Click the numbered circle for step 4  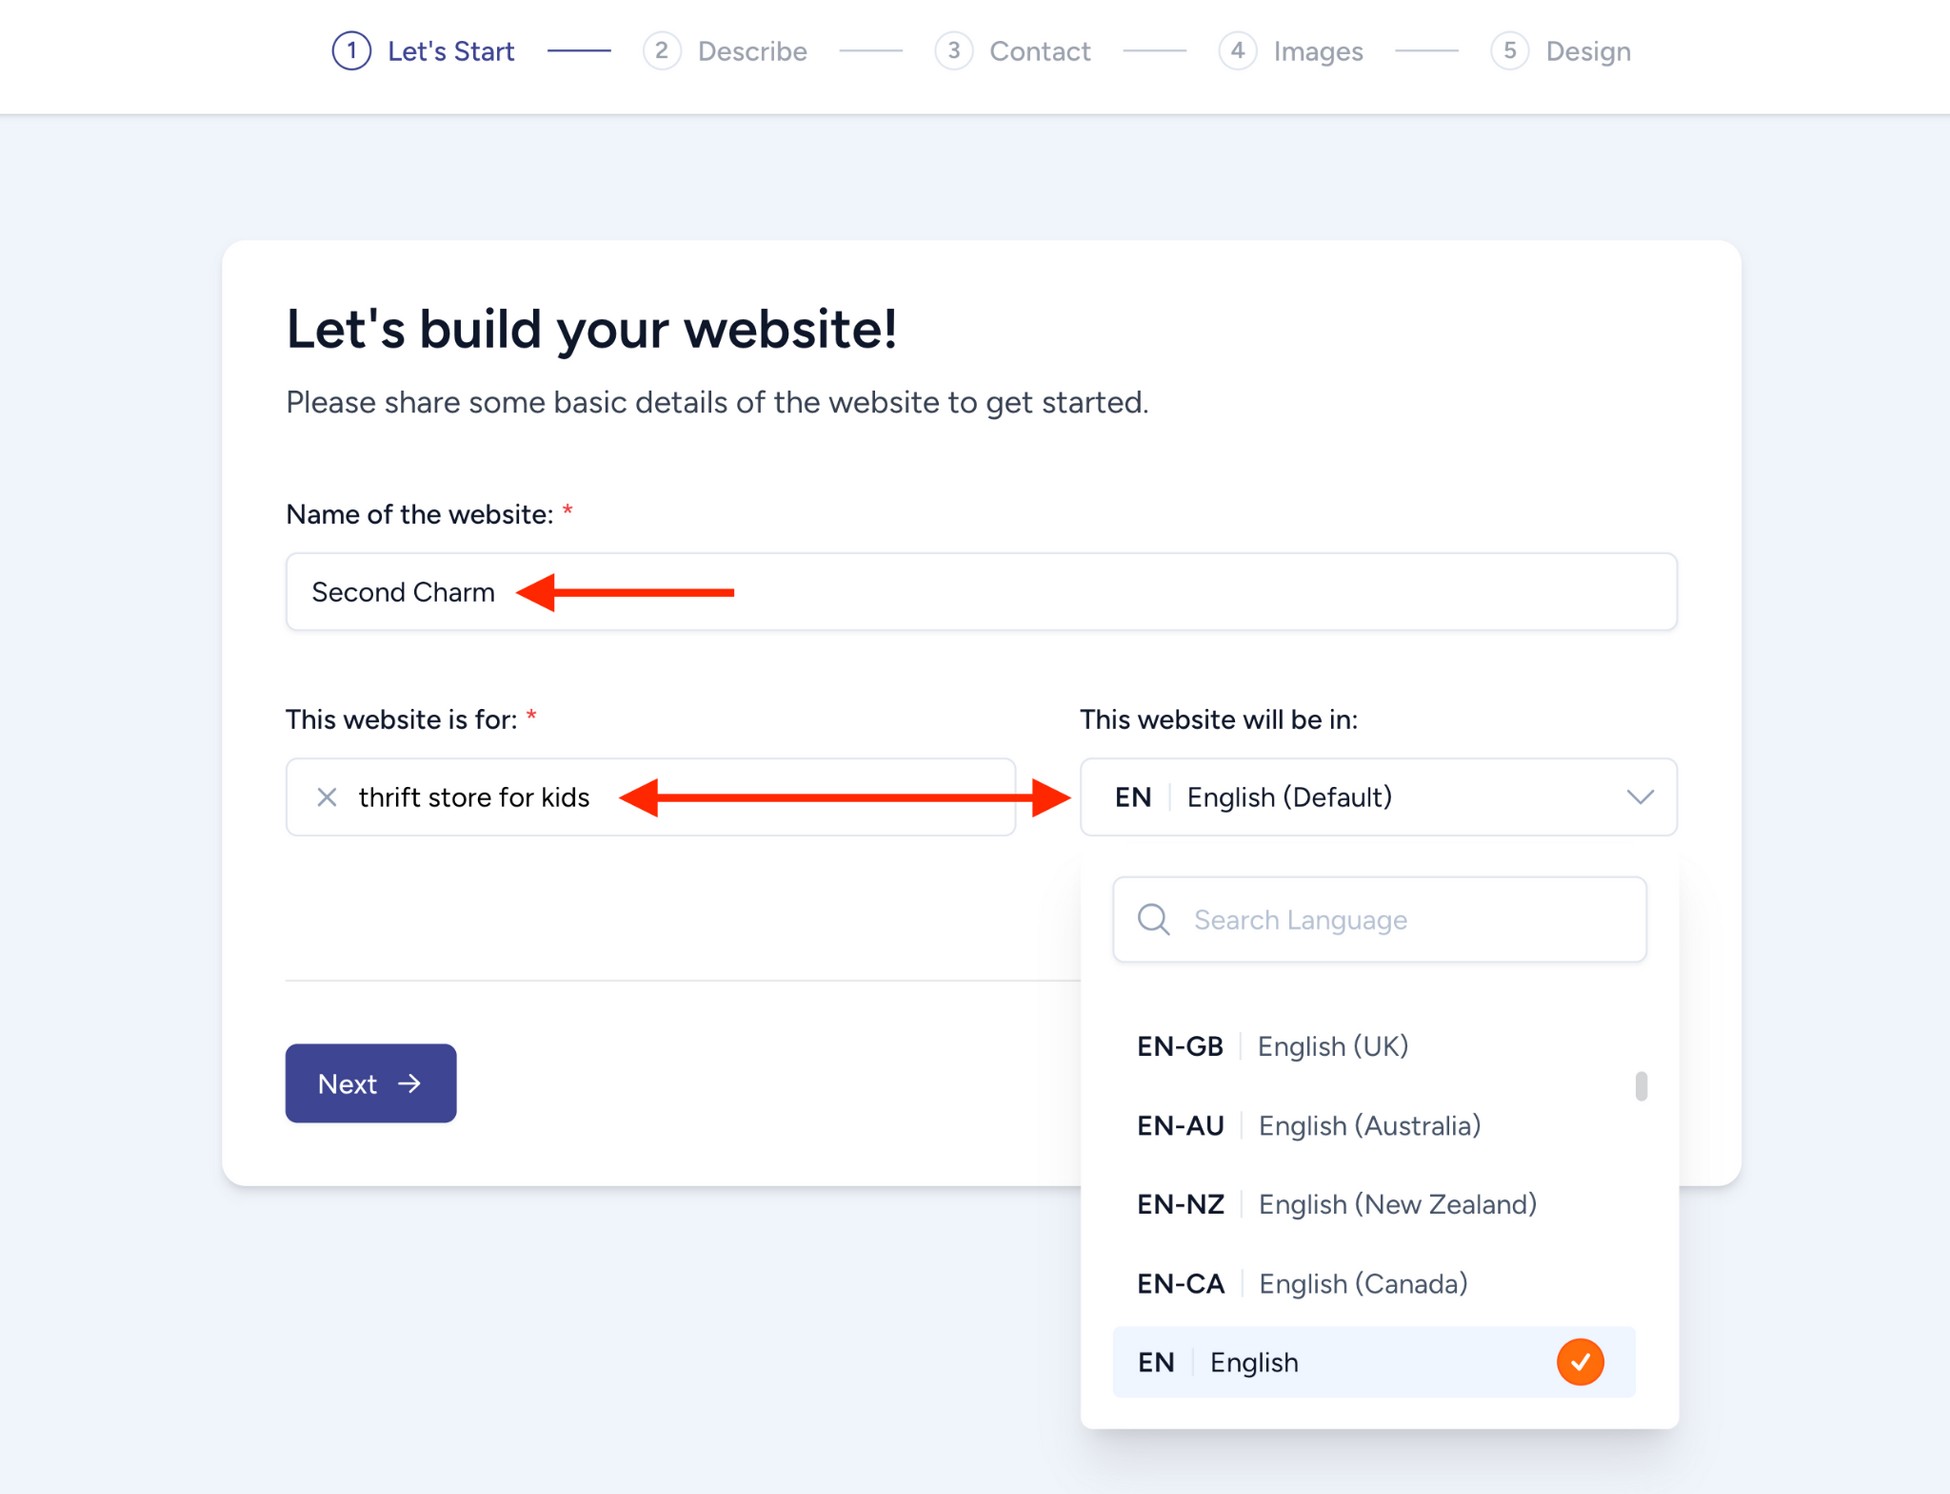1238,51
